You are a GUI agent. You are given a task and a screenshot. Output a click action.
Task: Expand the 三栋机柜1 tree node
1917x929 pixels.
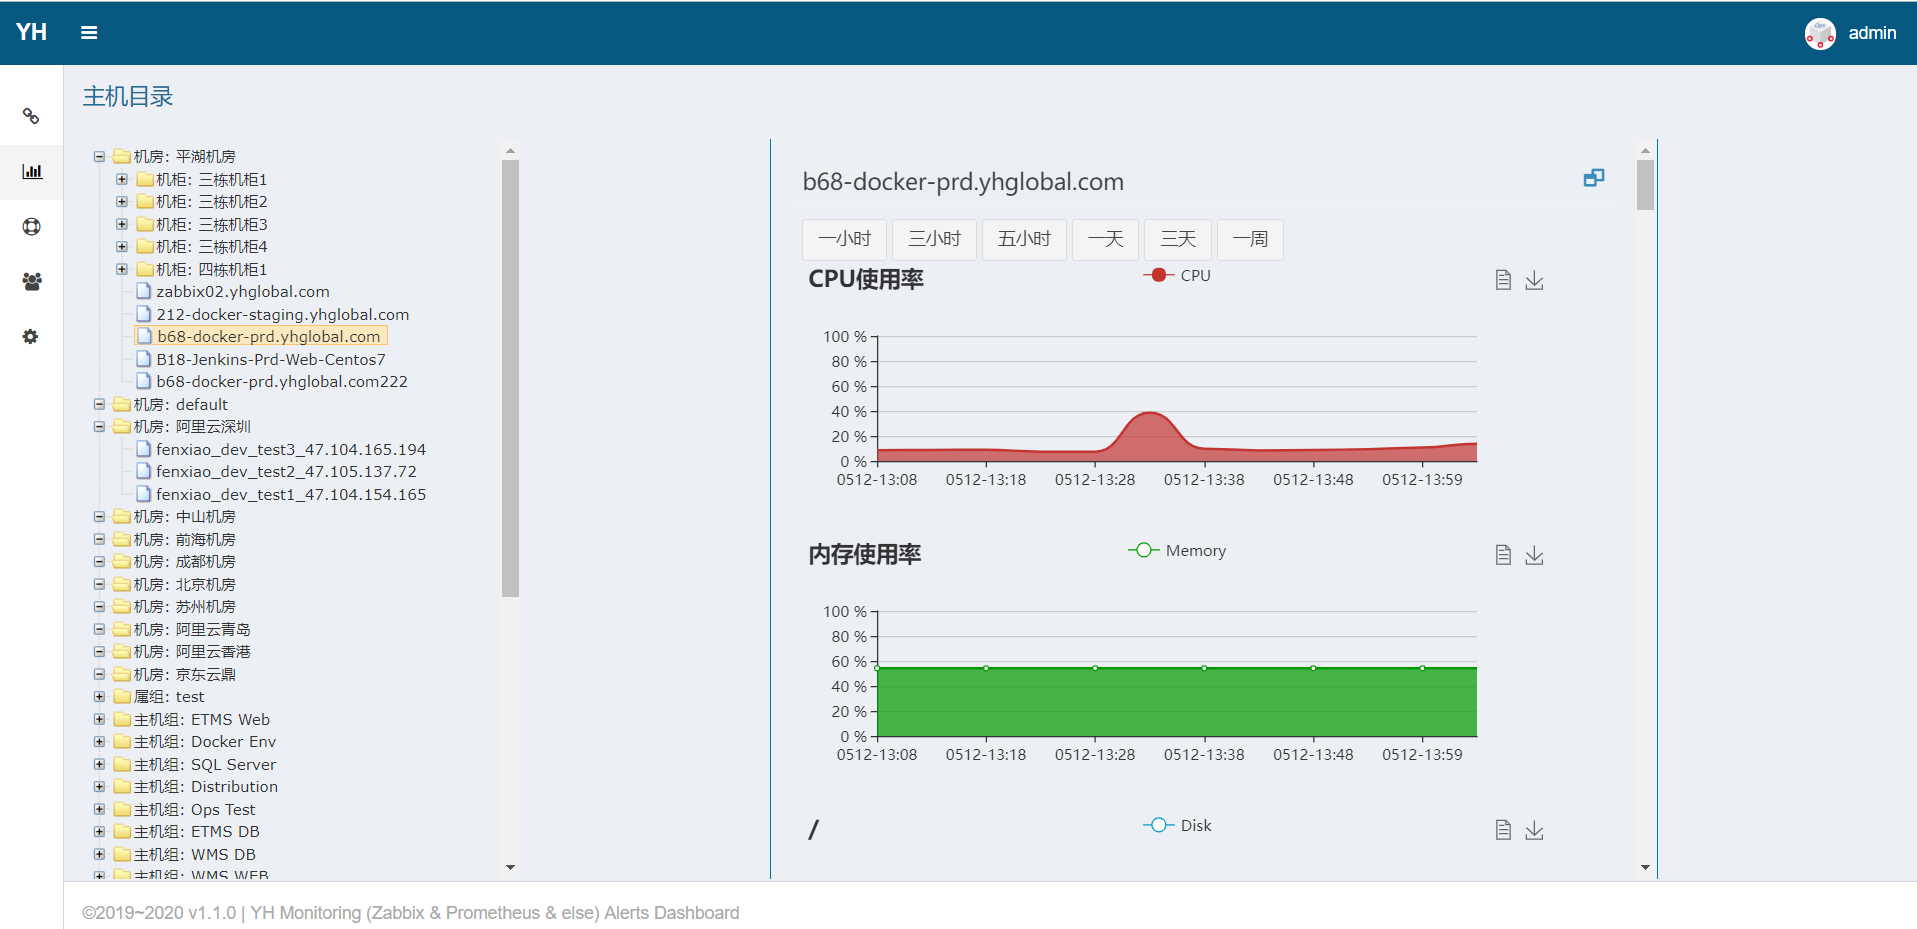point(122,180)
